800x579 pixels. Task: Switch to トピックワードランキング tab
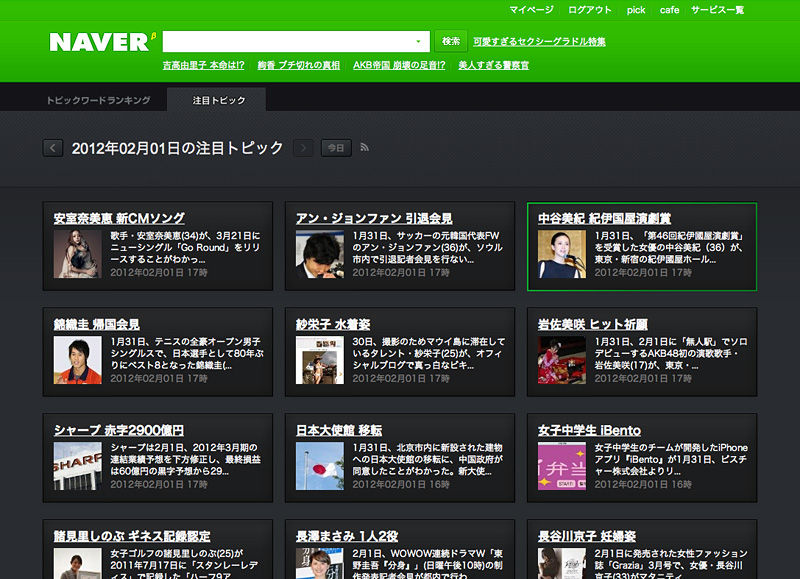(98, 100)
